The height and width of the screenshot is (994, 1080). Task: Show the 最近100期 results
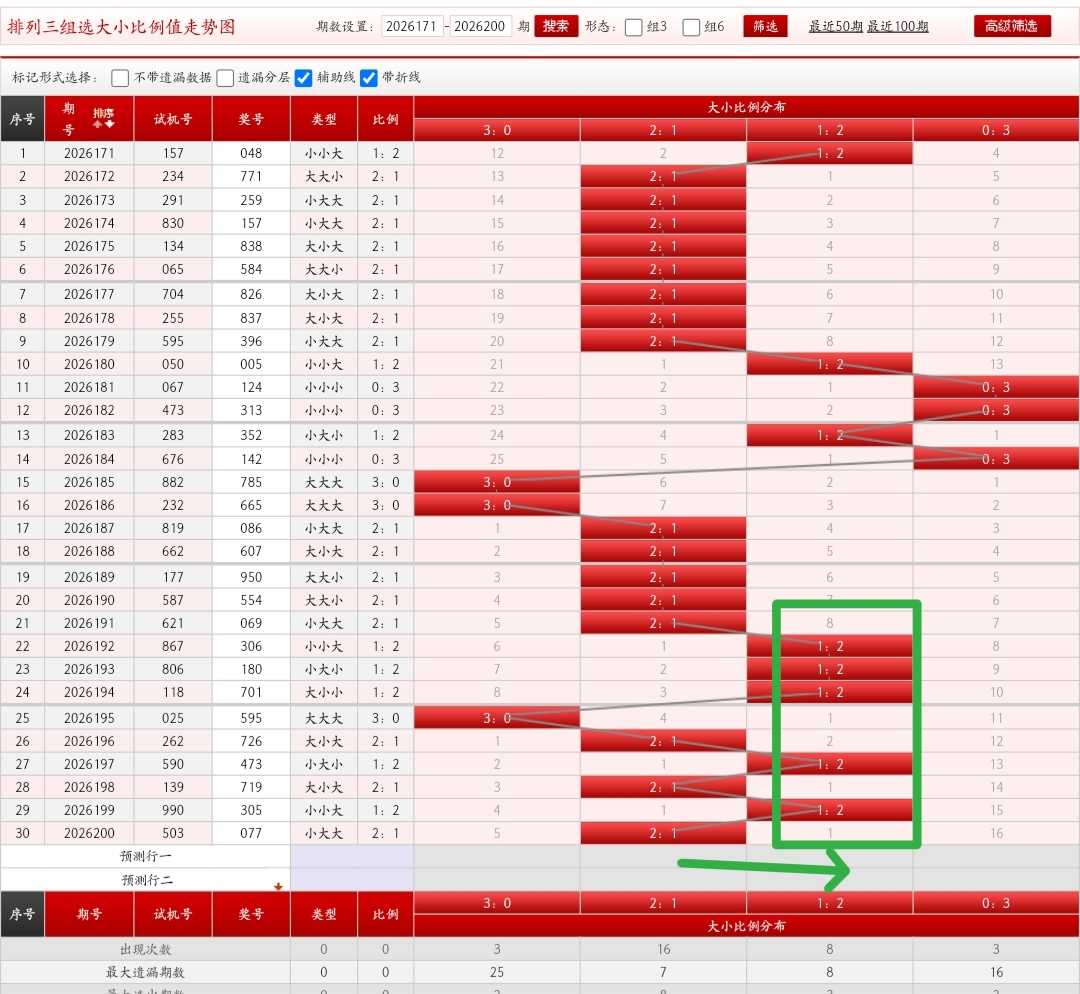click(x=898, y=26)
